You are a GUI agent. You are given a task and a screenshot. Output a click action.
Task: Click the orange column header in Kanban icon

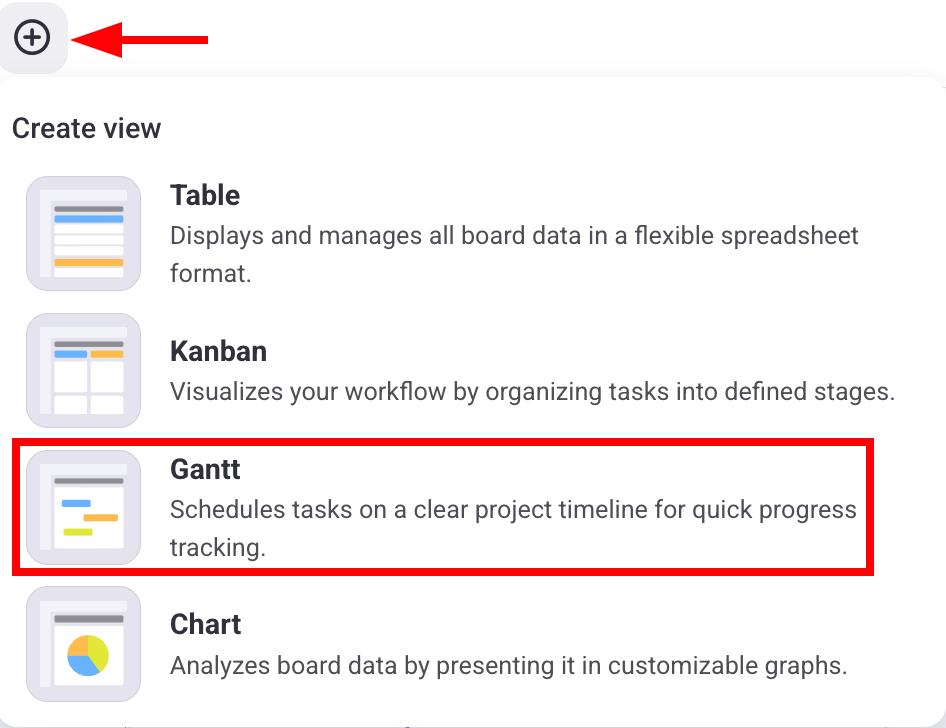[x=107, y=354]
